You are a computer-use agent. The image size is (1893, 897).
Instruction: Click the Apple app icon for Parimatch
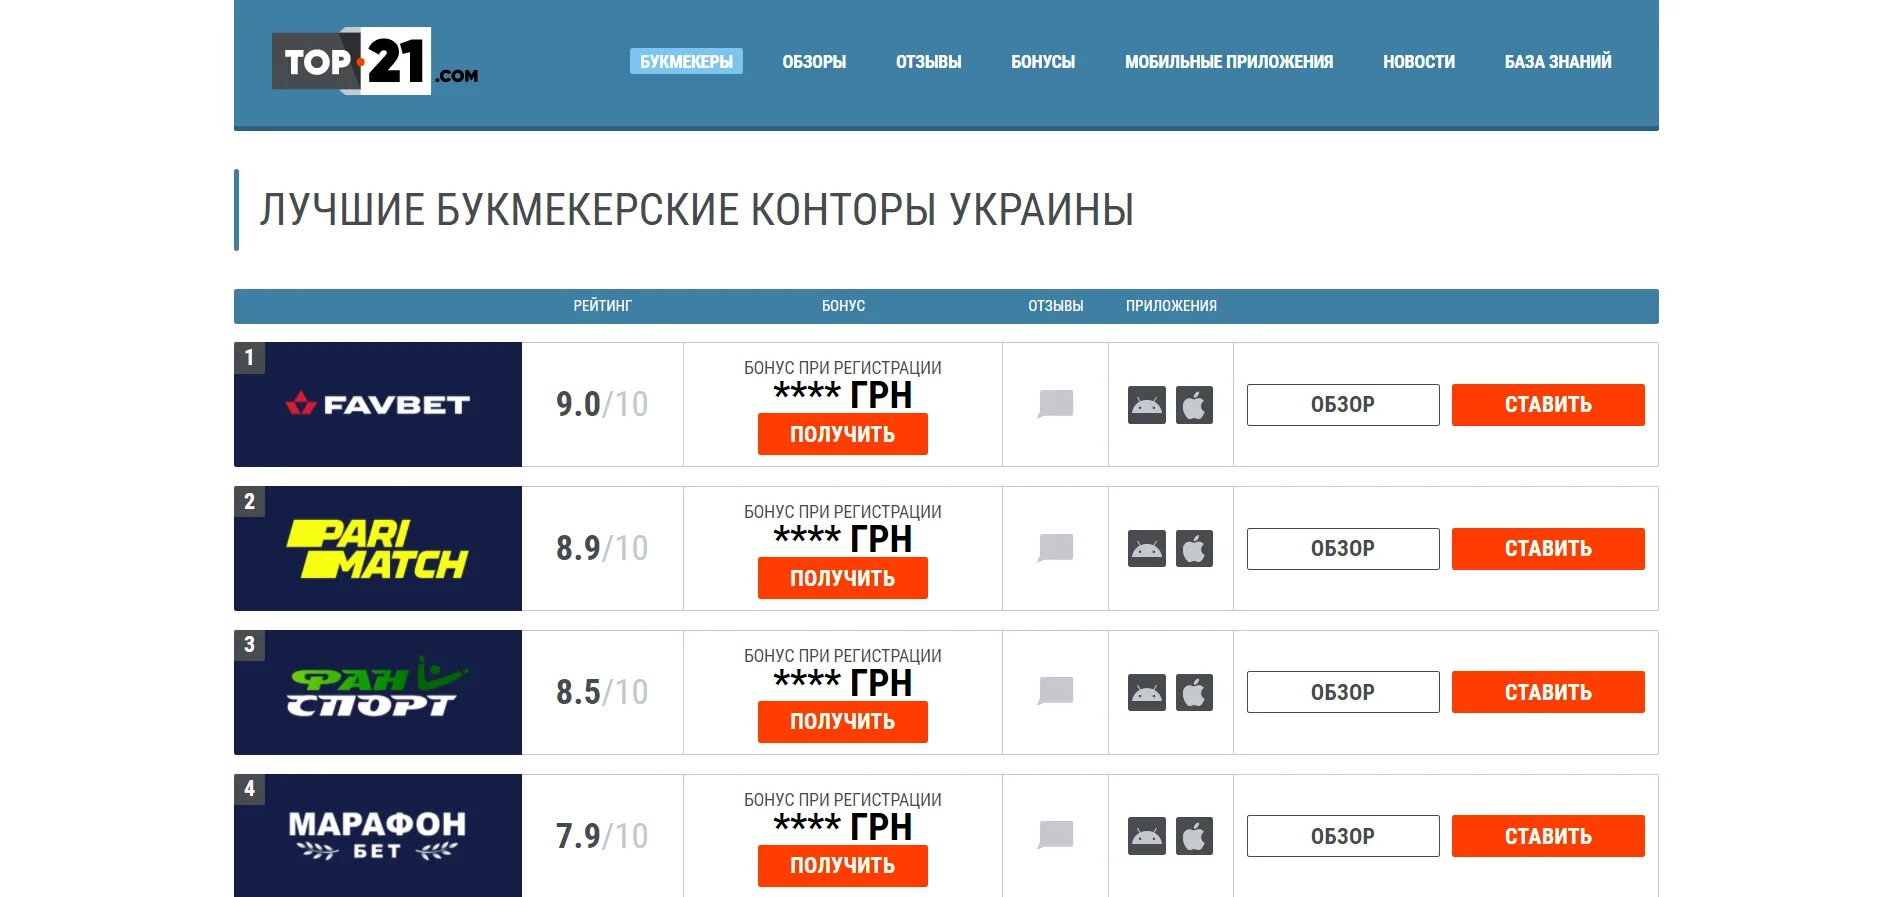1194,549
